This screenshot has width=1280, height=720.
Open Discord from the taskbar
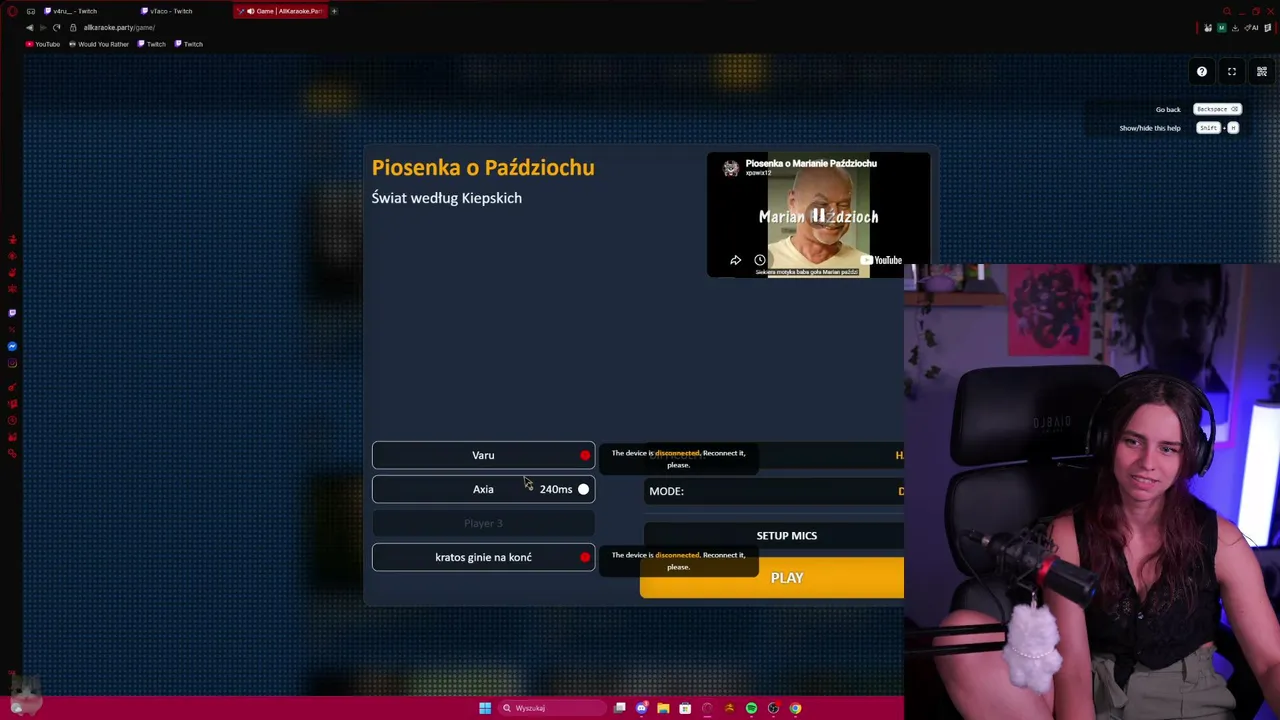coord(642,708)
